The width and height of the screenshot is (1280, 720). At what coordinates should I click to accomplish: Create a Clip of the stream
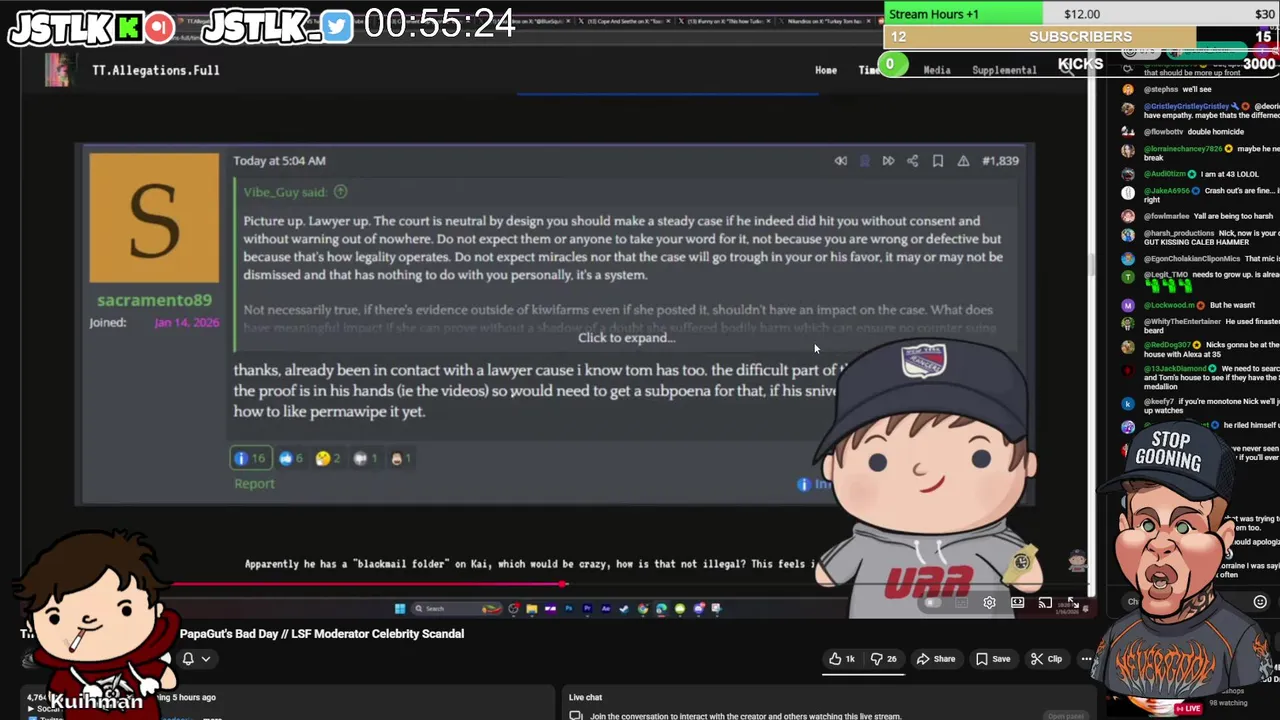coord(1046,659)
